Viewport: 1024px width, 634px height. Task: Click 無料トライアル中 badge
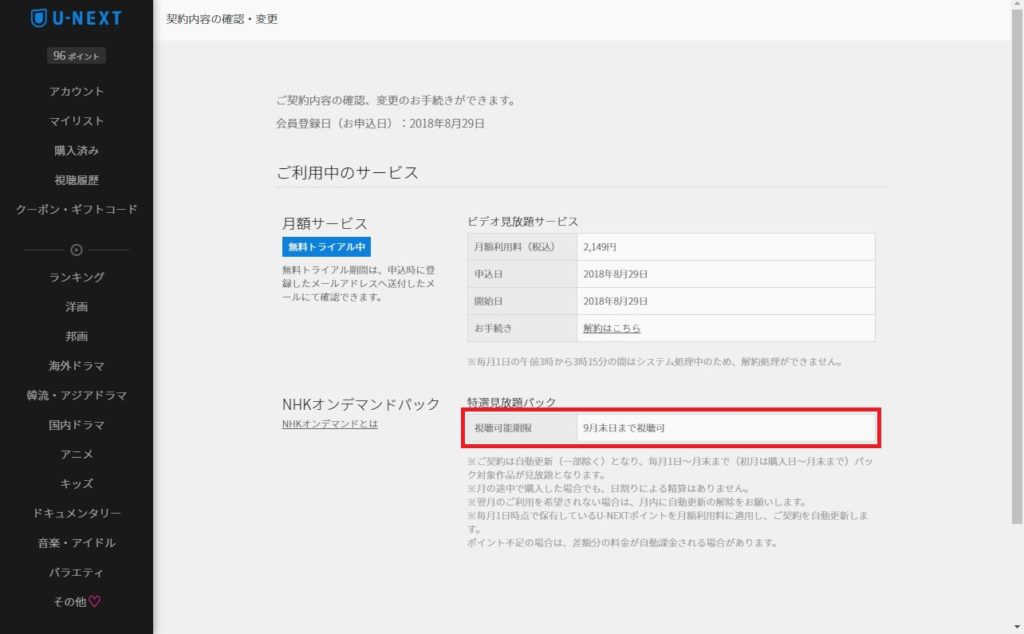click(x=326, y=248)
